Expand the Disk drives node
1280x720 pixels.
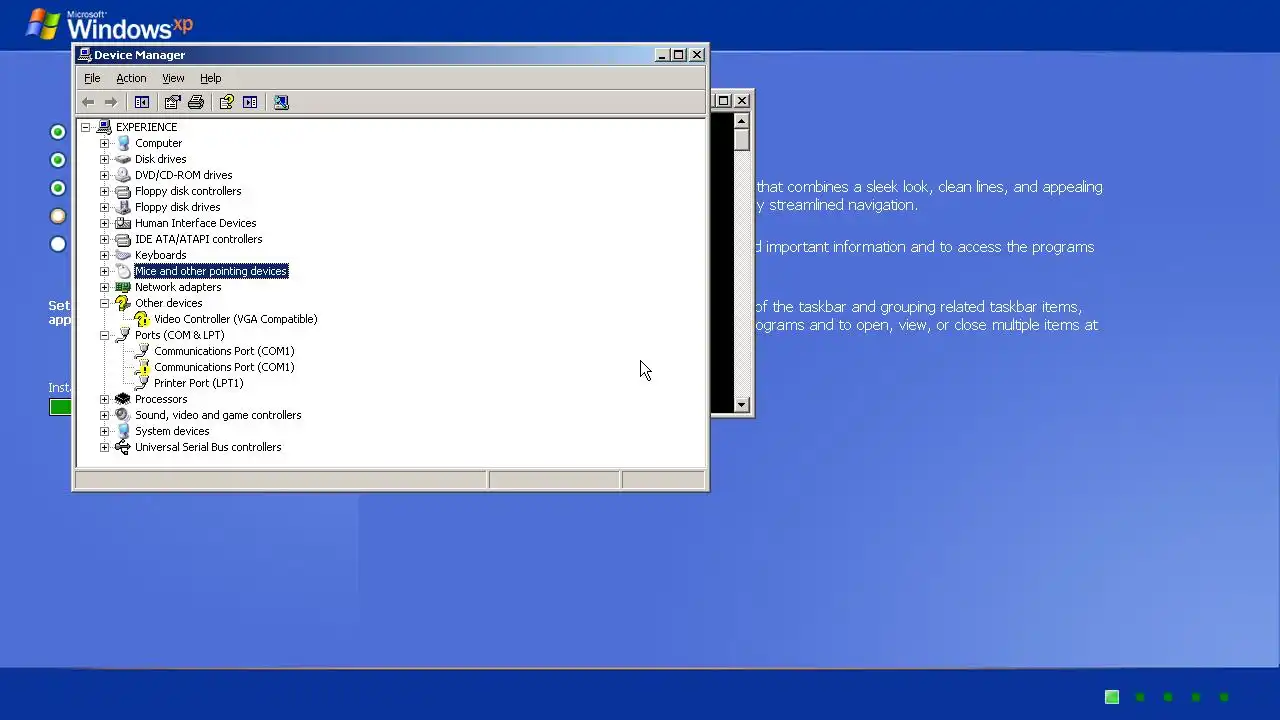click(x=104, y=159)
